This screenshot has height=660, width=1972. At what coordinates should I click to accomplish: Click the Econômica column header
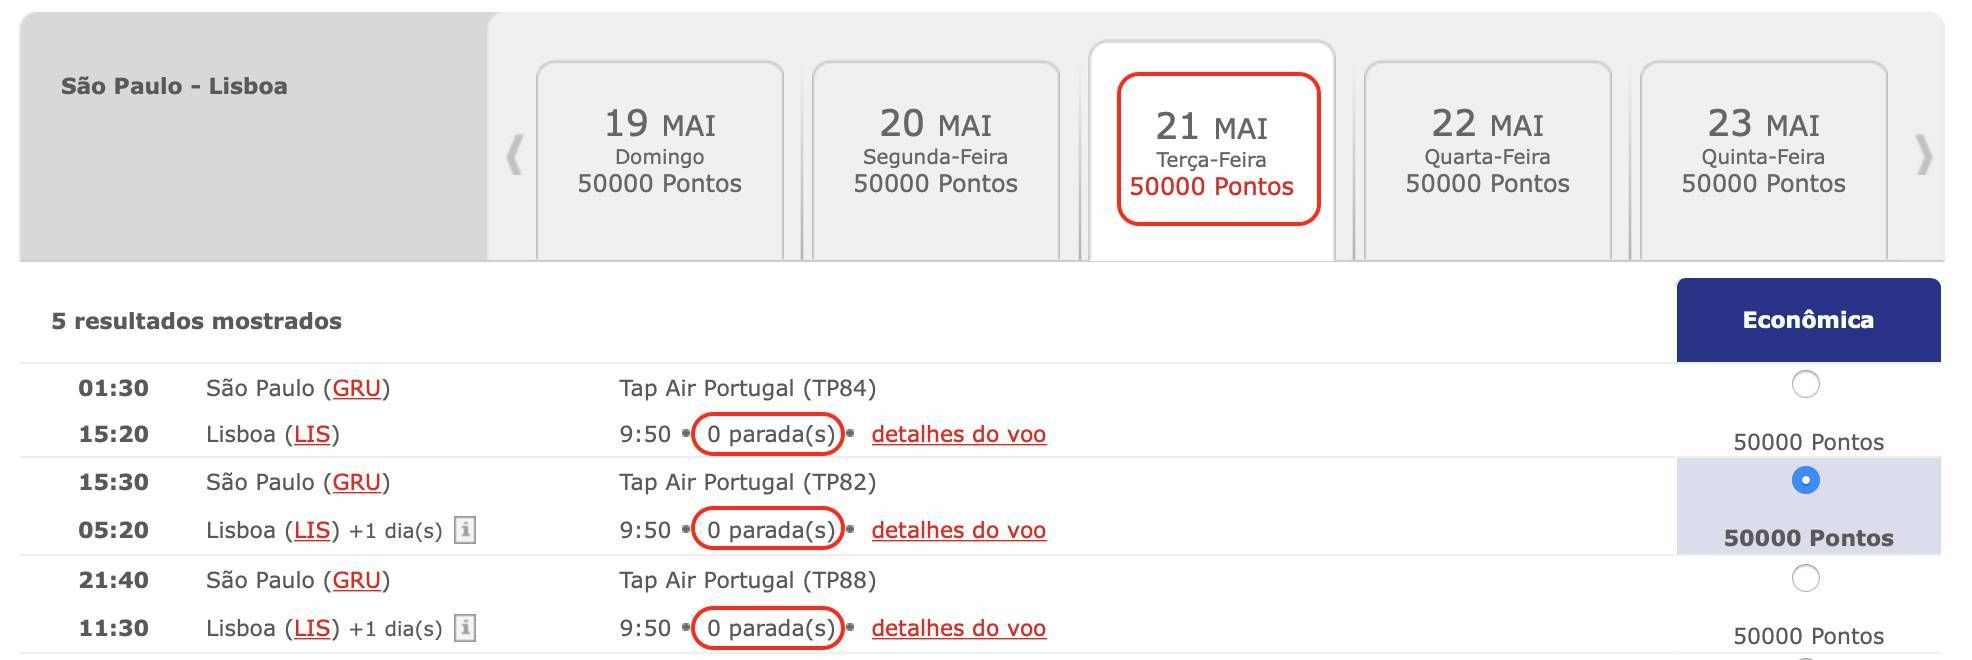(x=1808, y=320)
